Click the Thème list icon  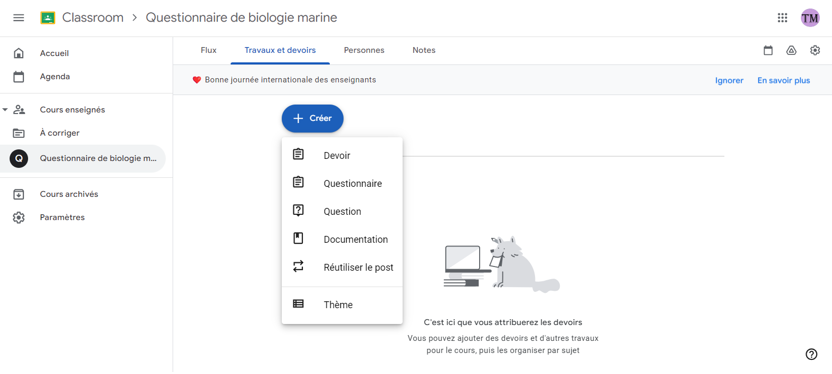tap(298, 304)
